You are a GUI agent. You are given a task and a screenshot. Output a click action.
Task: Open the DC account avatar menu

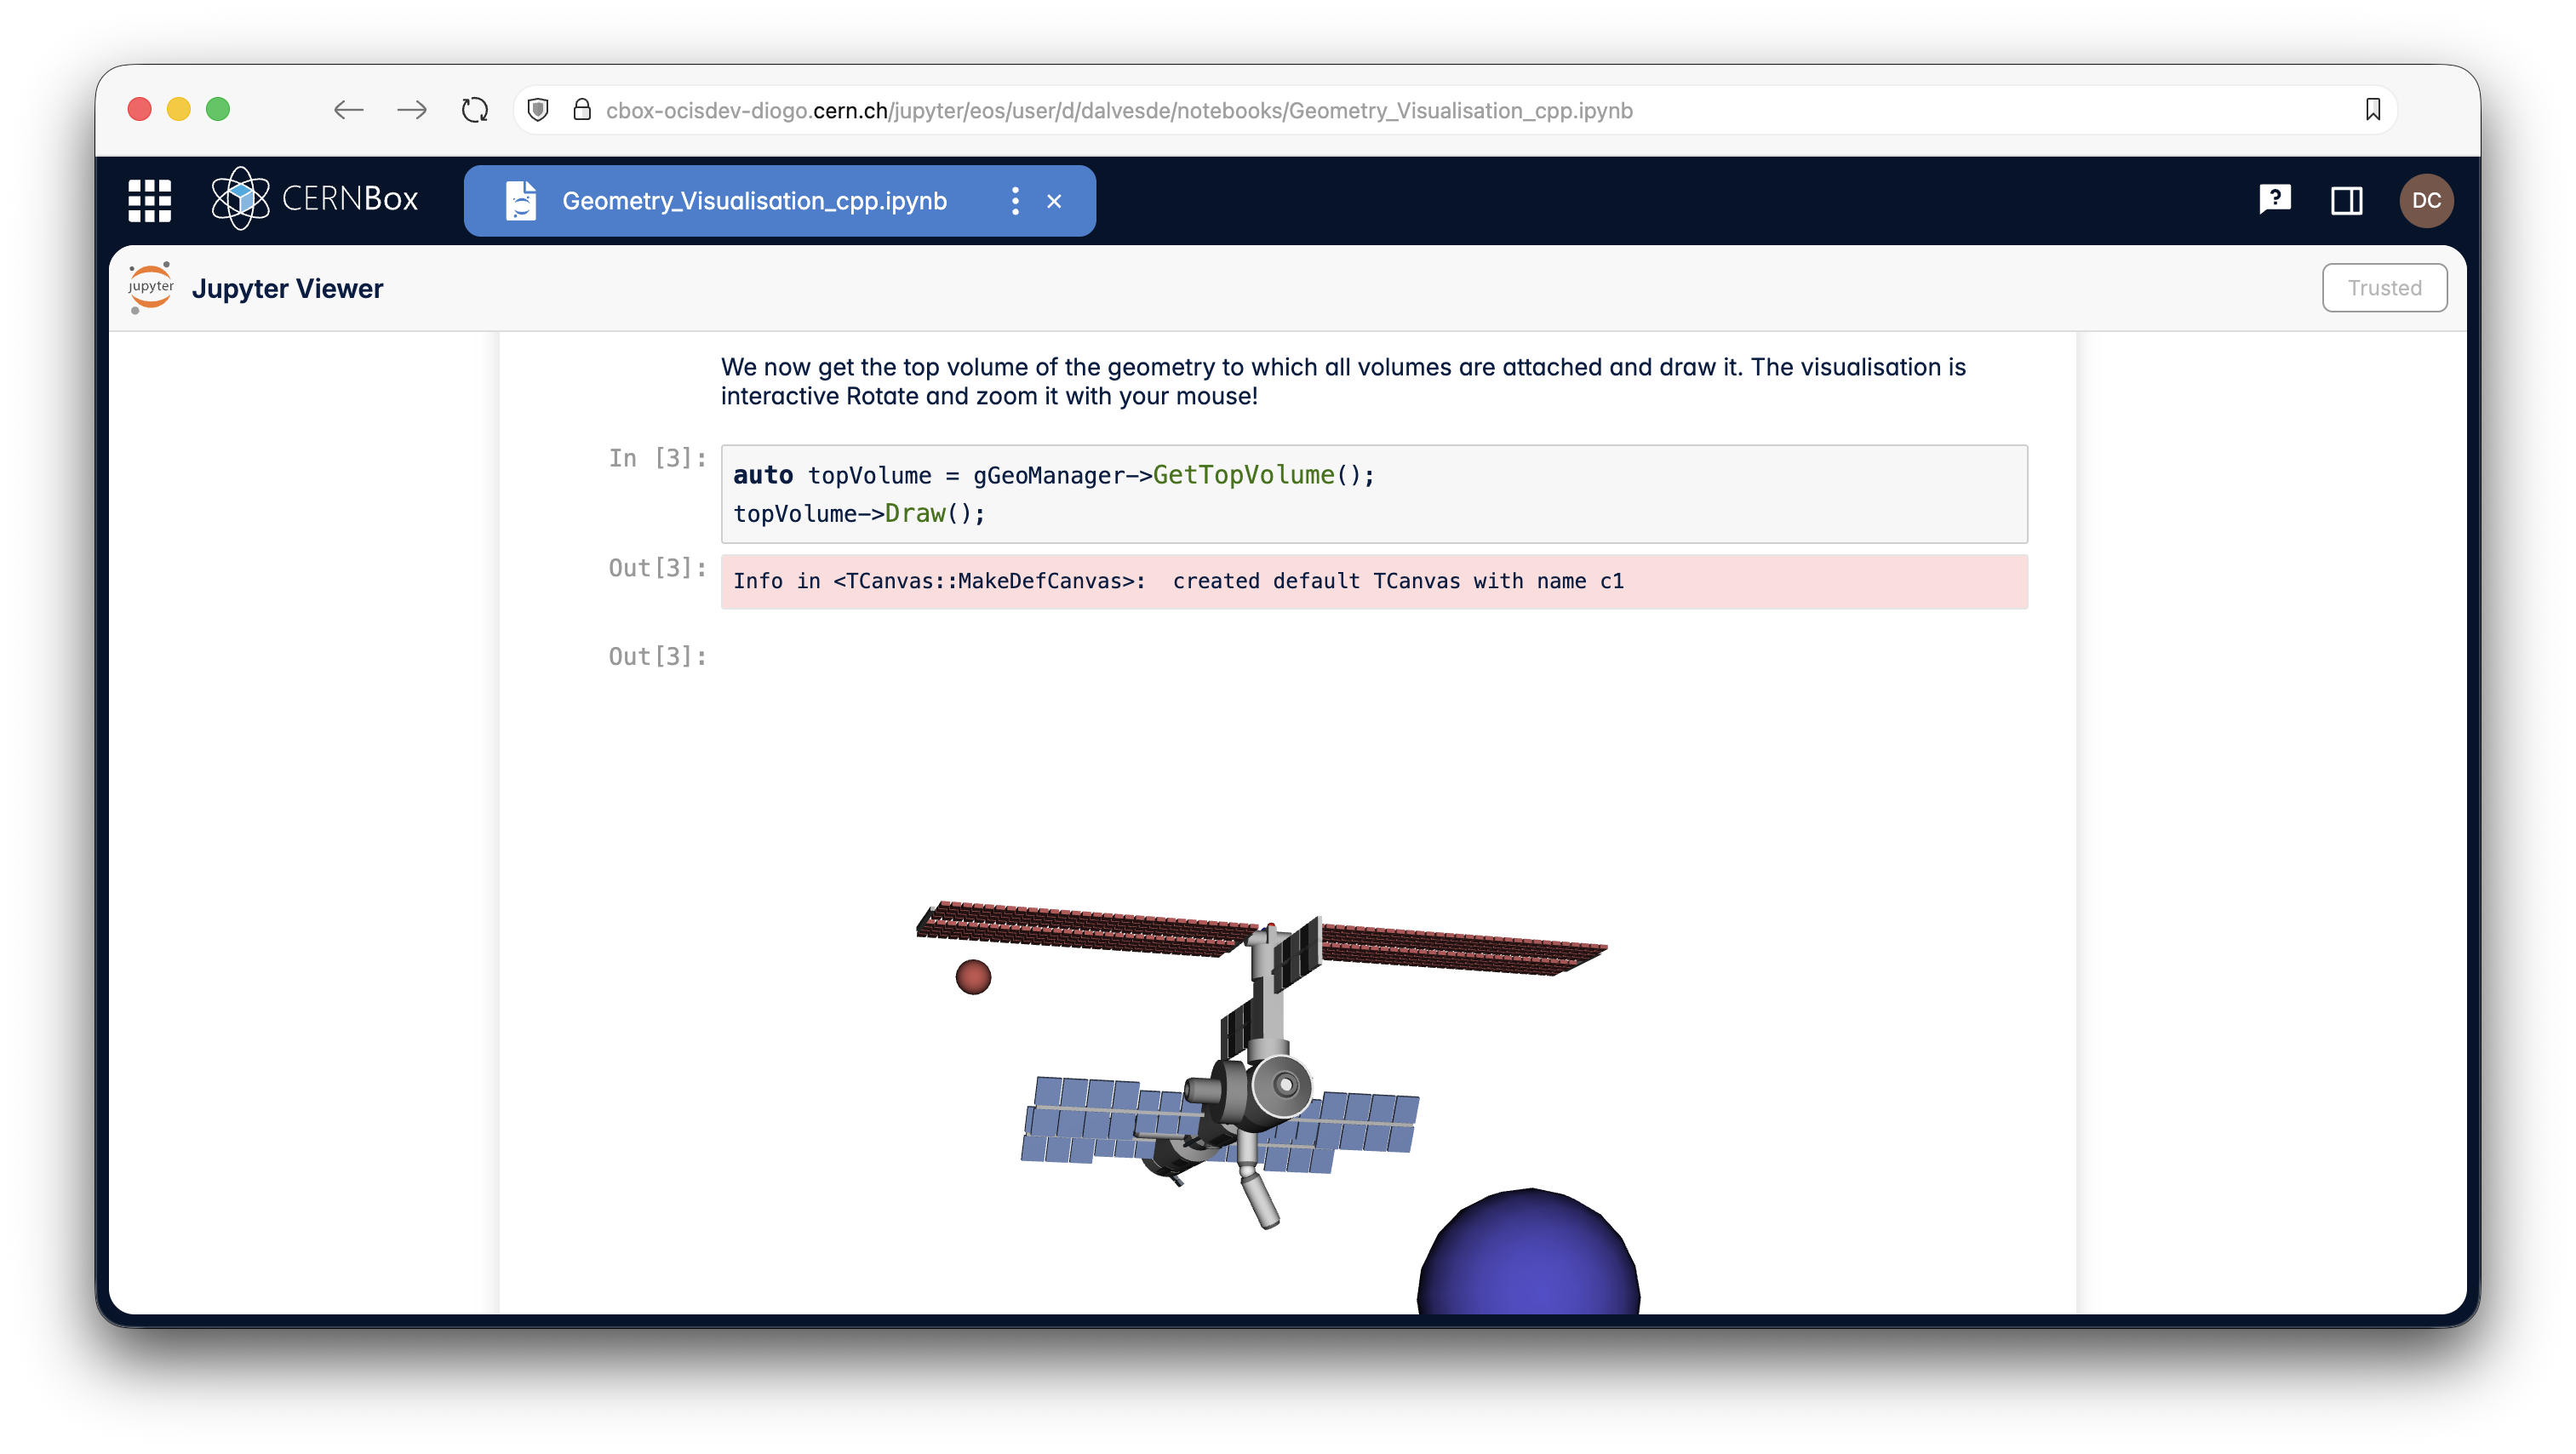[x=2427, y=200]
